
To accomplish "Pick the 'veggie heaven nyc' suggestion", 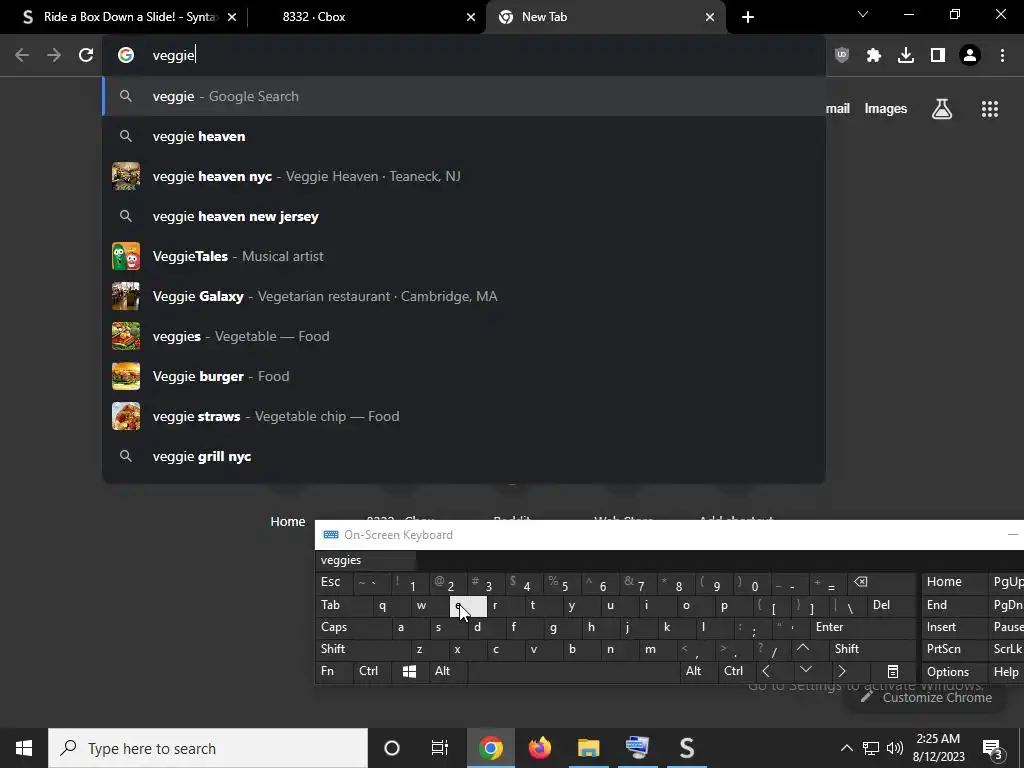I will pyautogui.click(x=464, y=176).
